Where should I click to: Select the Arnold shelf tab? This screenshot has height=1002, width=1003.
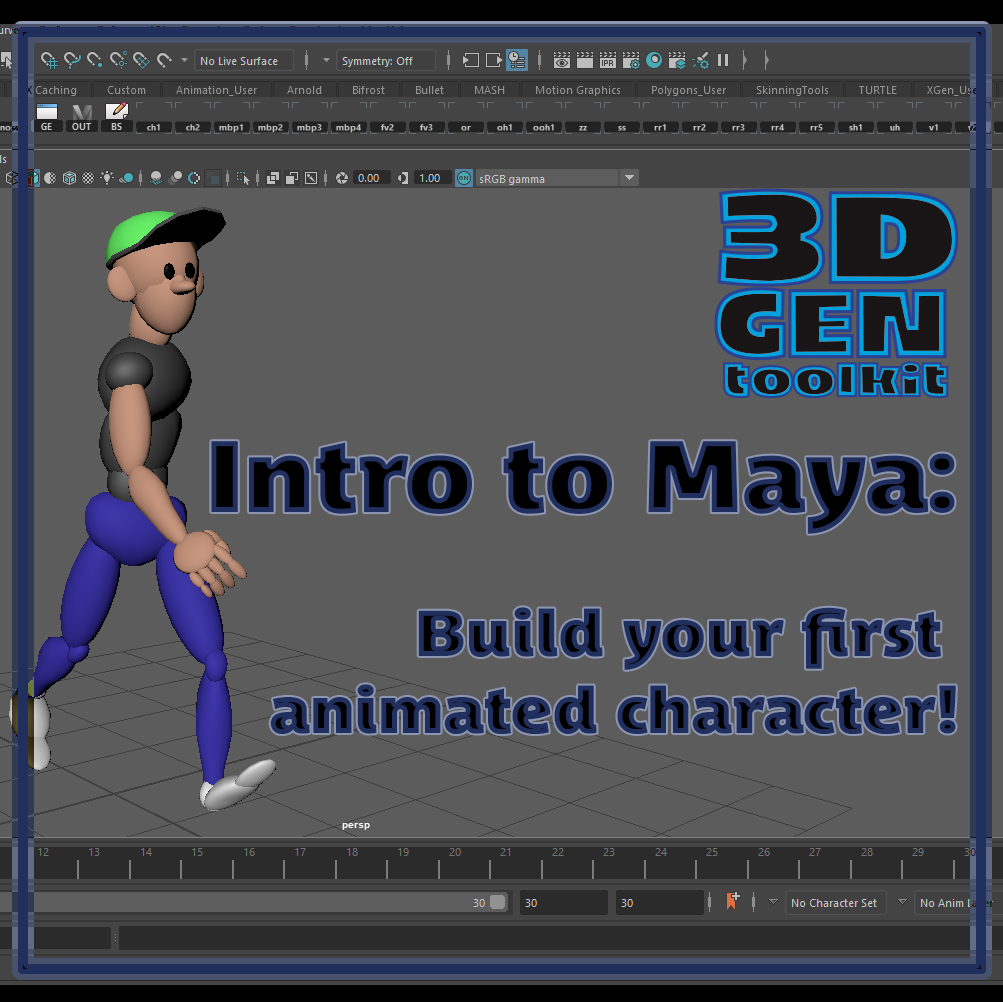pyautogui.click(x=304, y=90)
